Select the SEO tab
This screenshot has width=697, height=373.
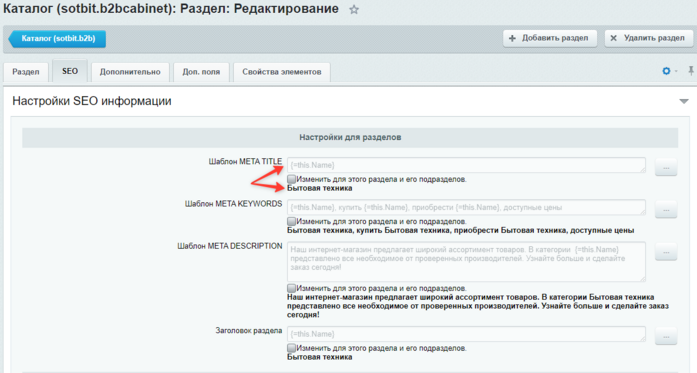click(70, 71)
